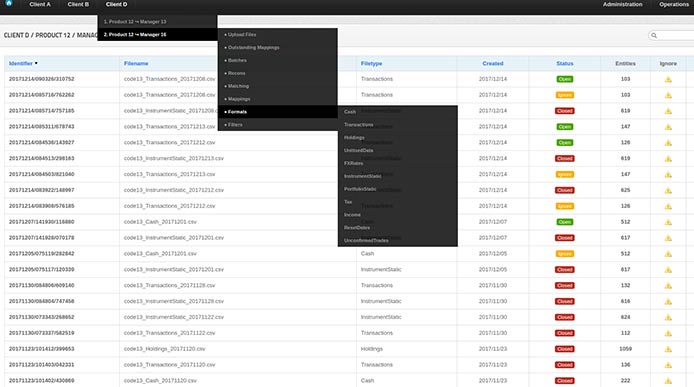Click ignore warning icon for row 20171214/085714/757185
Image resolution: width=694 pixels, height=387 pixels.
click(668, 111)
